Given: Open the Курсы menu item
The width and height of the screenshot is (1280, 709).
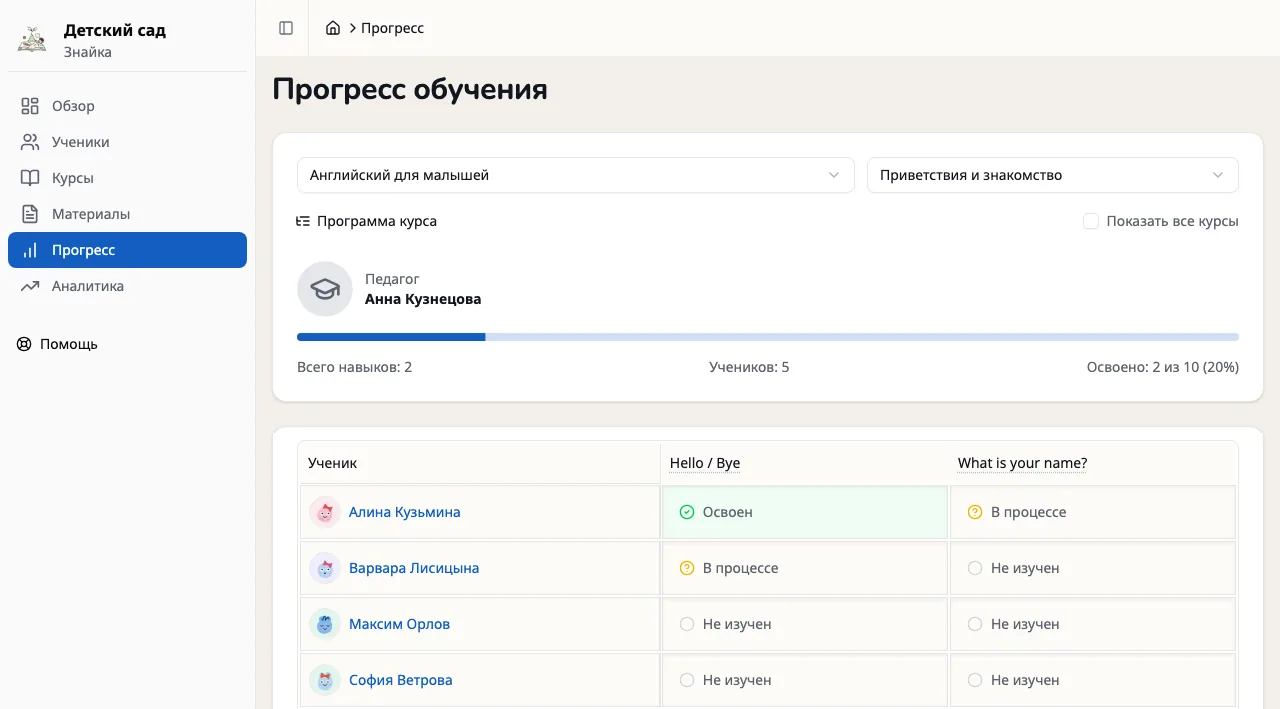Looking at the screenshot, I should pos(127,178).
